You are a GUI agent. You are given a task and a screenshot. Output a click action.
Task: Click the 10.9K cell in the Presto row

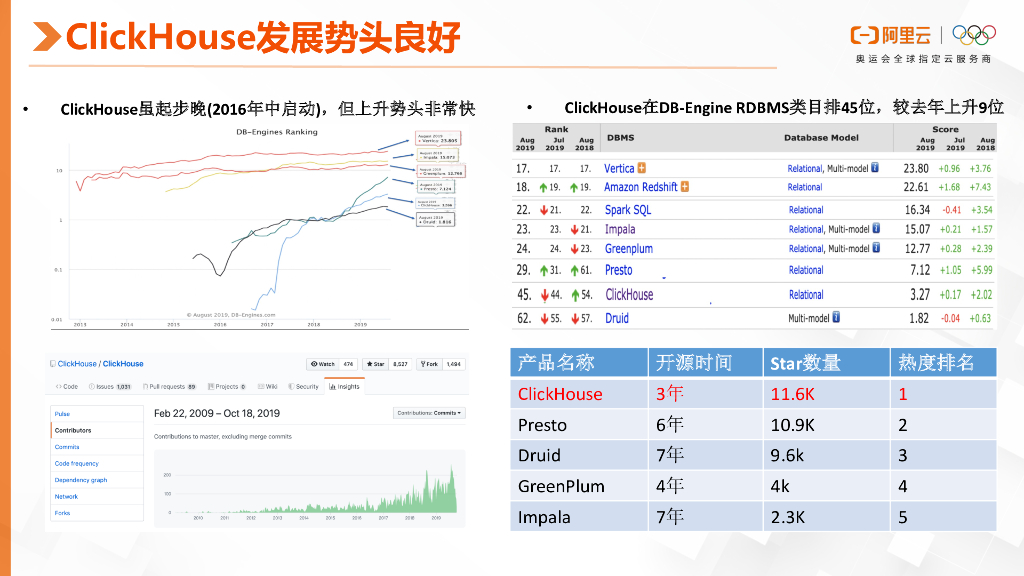[x=827, y=425]
